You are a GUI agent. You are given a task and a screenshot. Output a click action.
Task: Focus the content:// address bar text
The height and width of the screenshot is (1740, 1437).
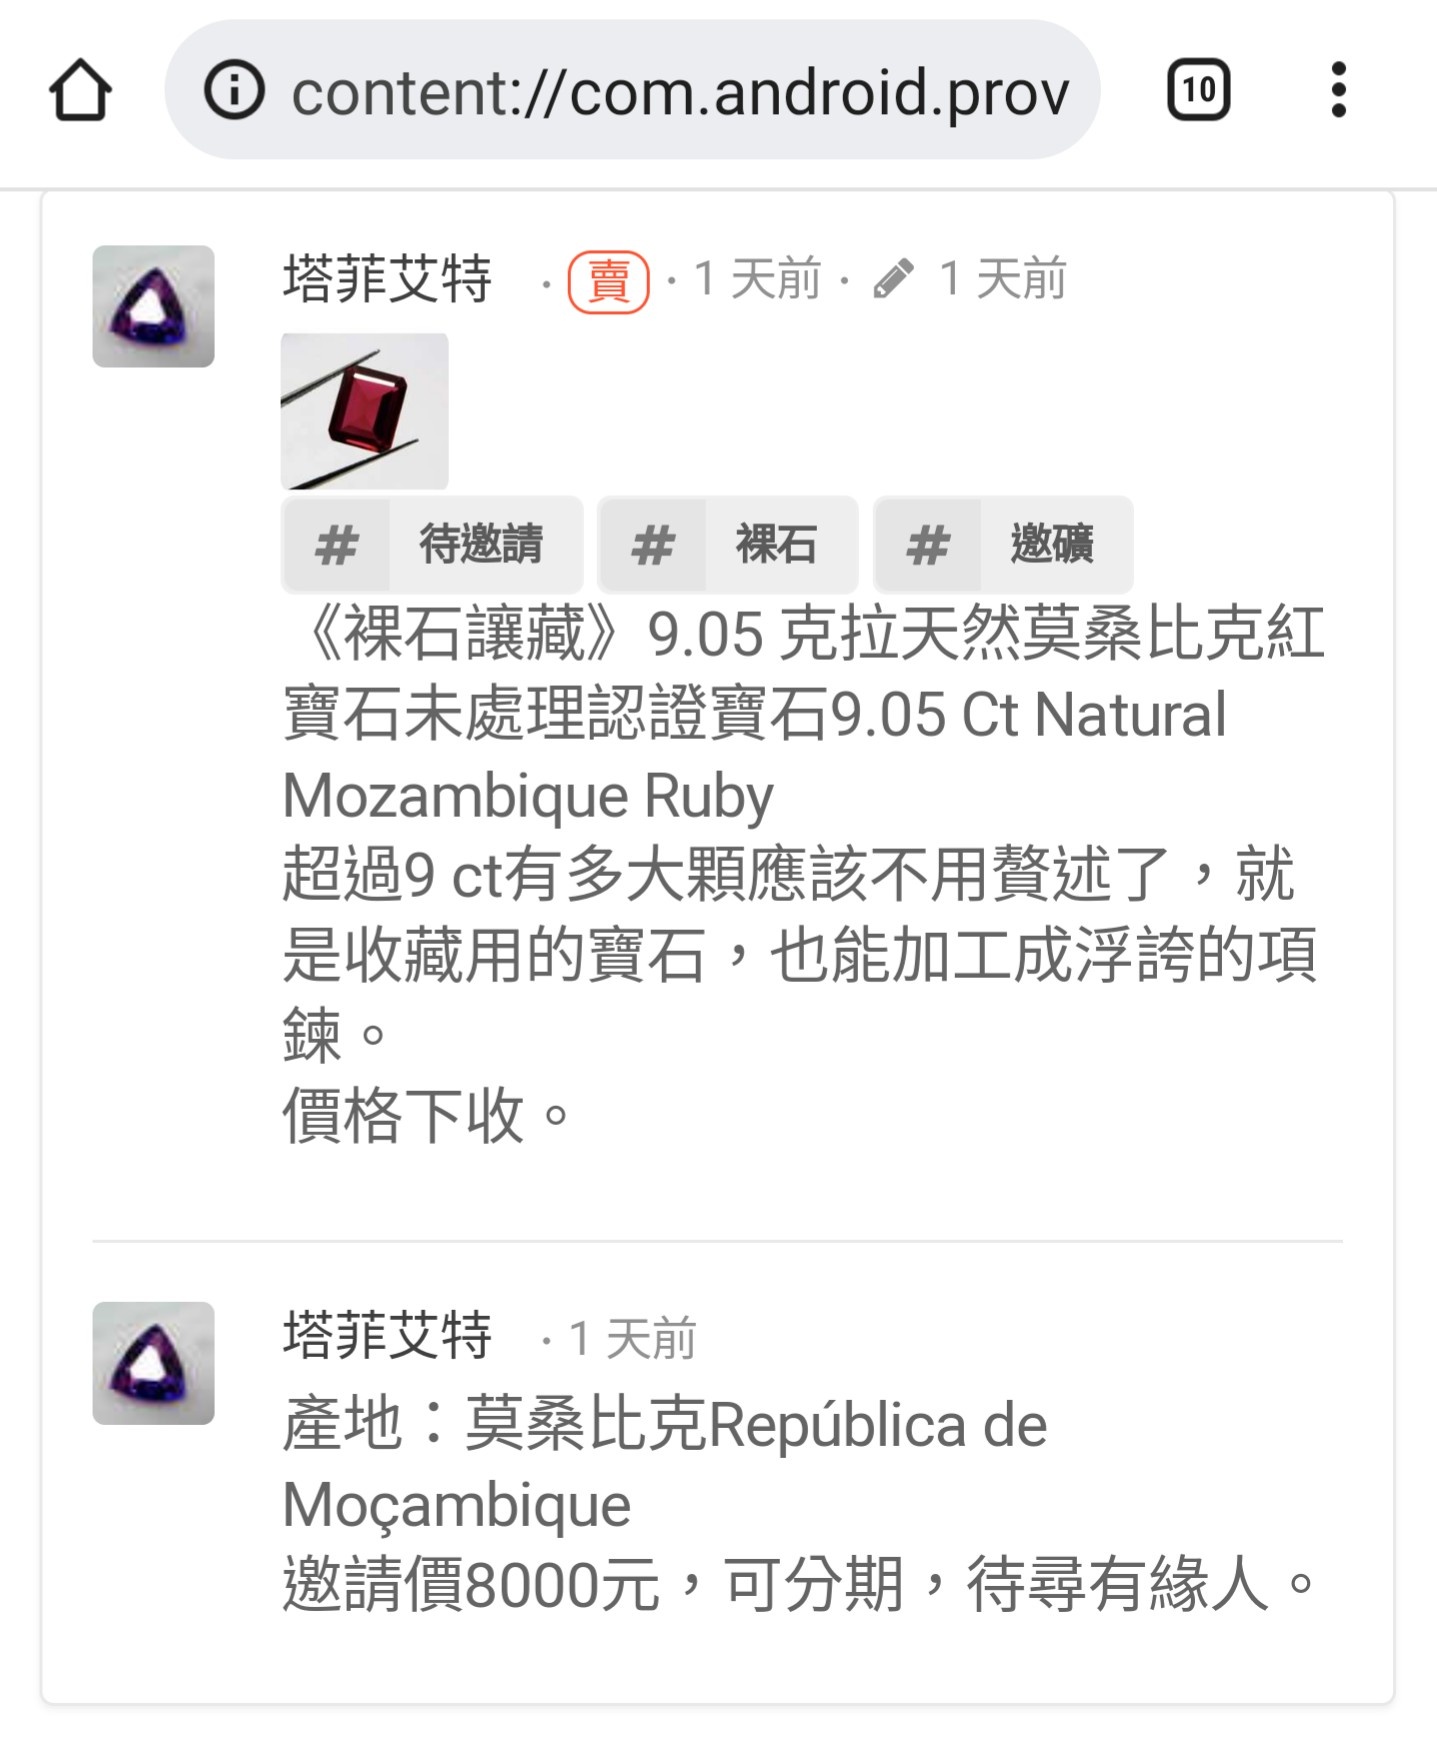tap(680, 92)
